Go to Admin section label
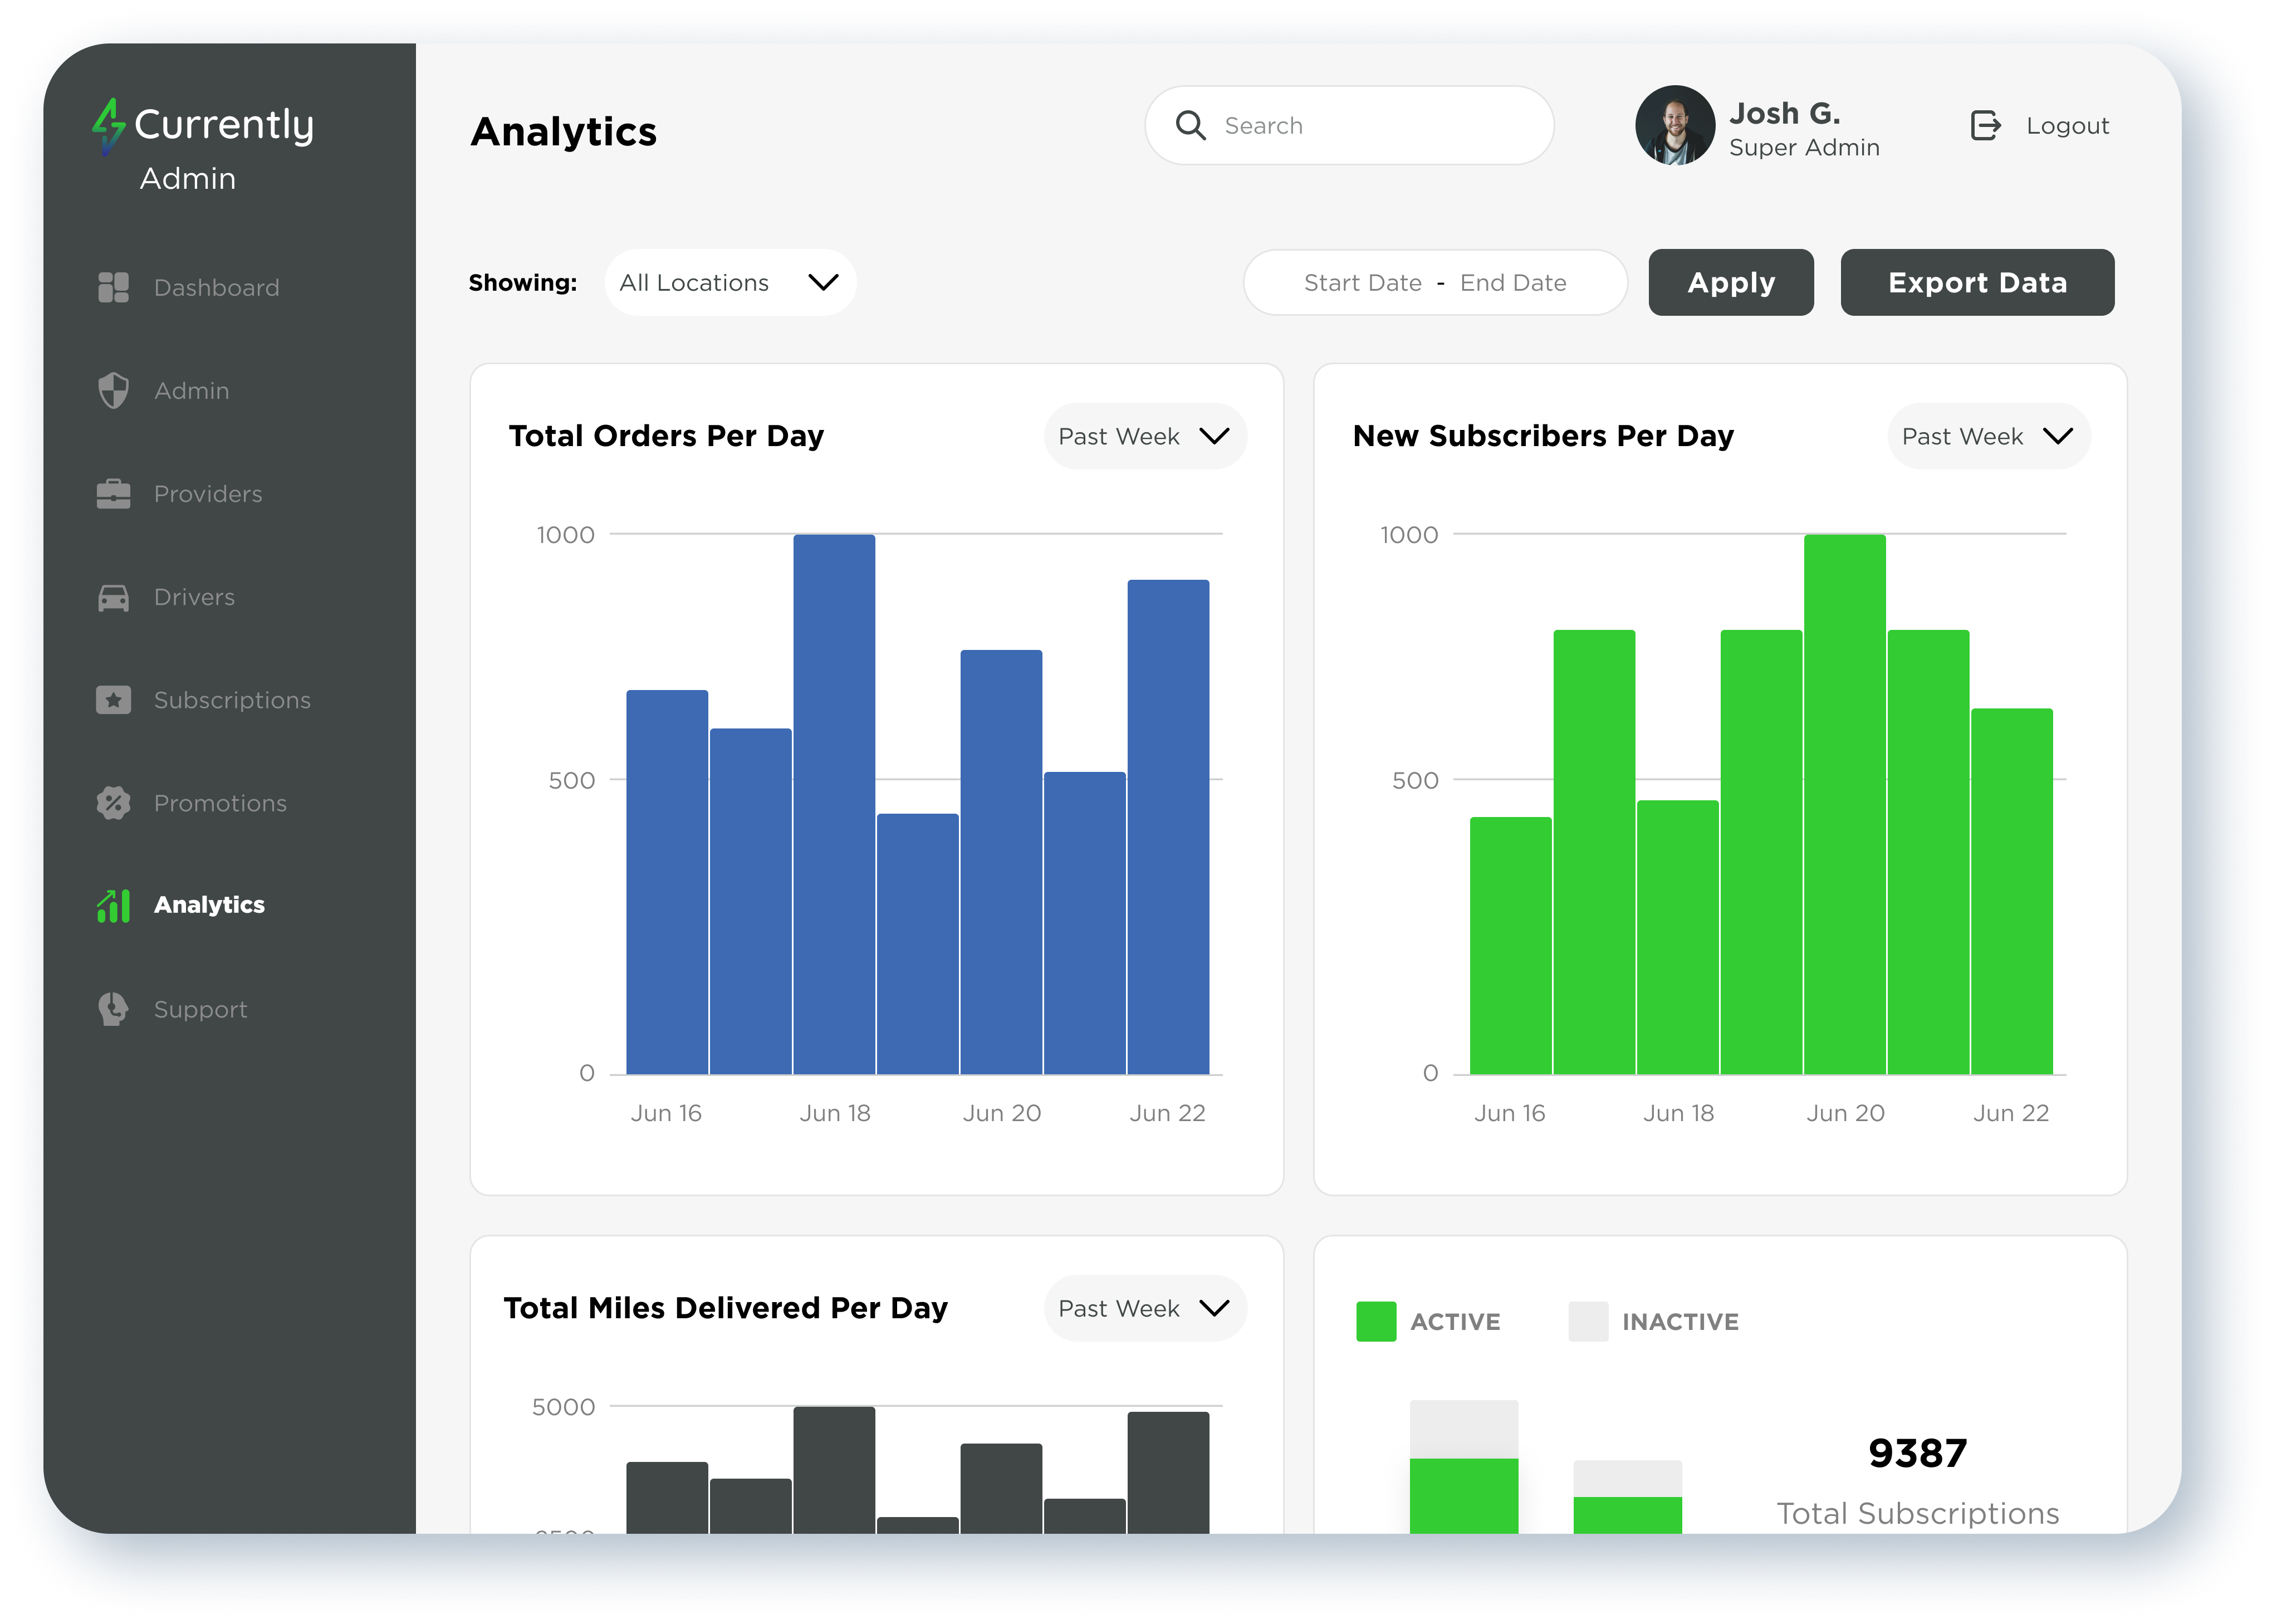Screen dimensions: 2272x1624 pyautogui.click(x=191, y=390)
